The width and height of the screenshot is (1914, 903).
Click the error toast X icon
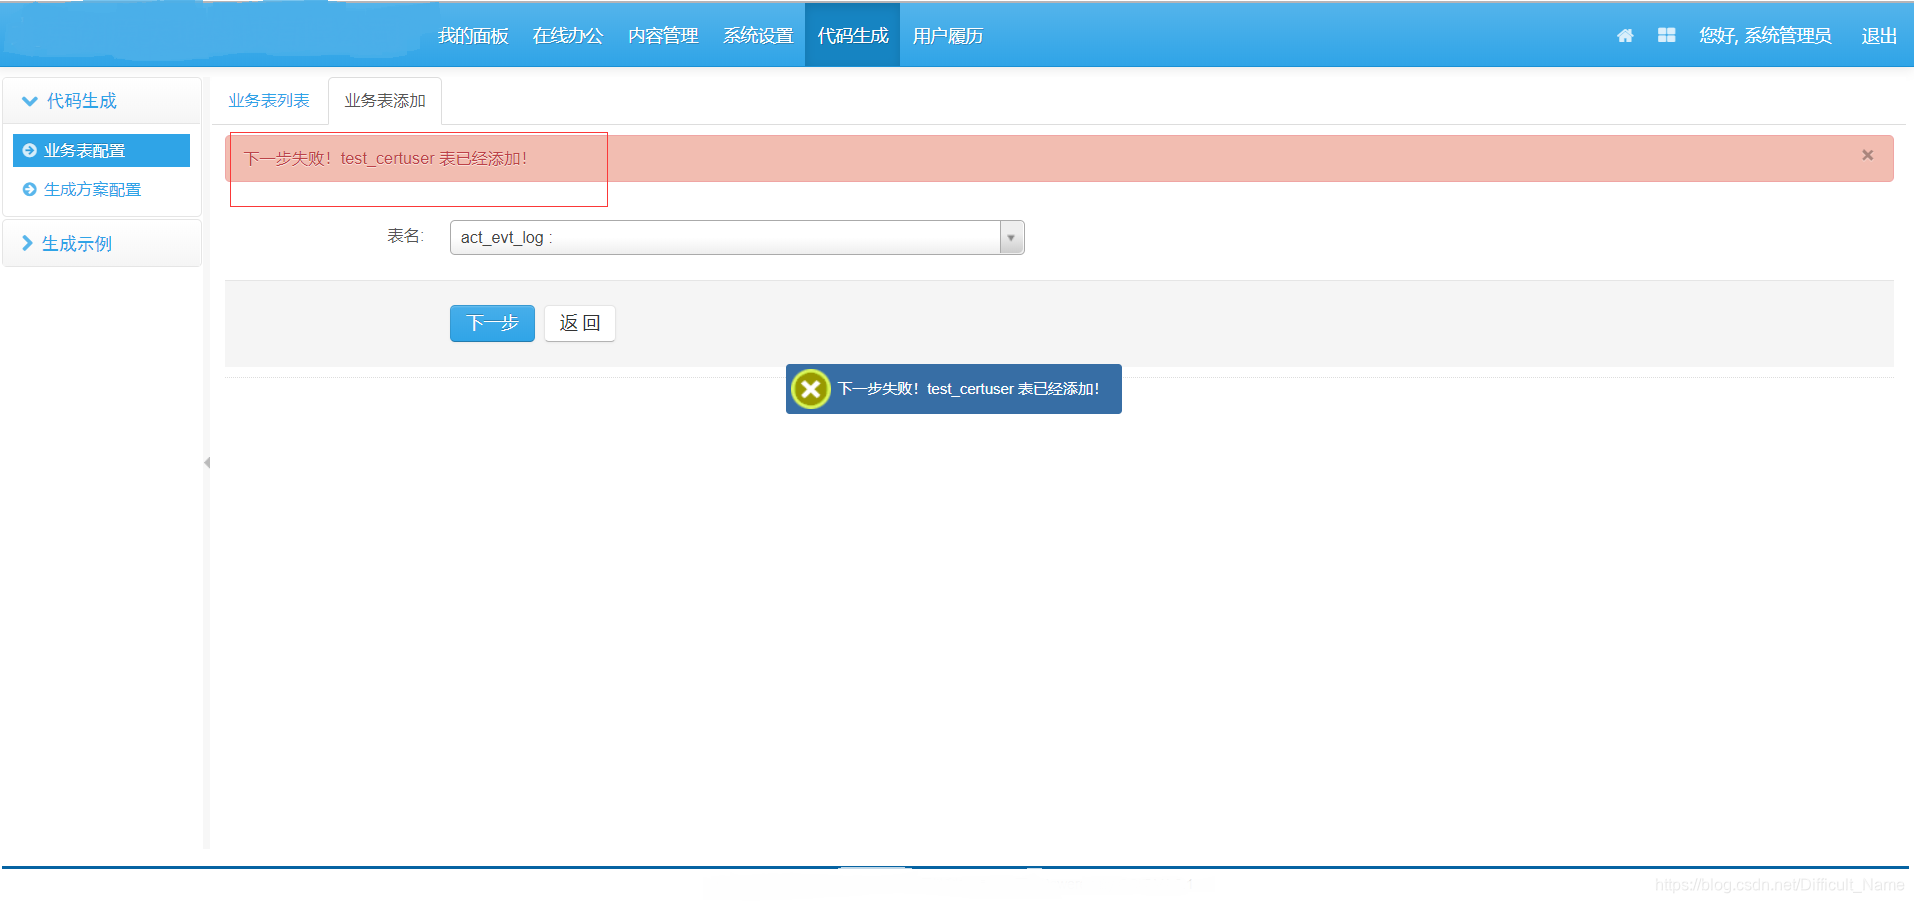coord(811,389)
